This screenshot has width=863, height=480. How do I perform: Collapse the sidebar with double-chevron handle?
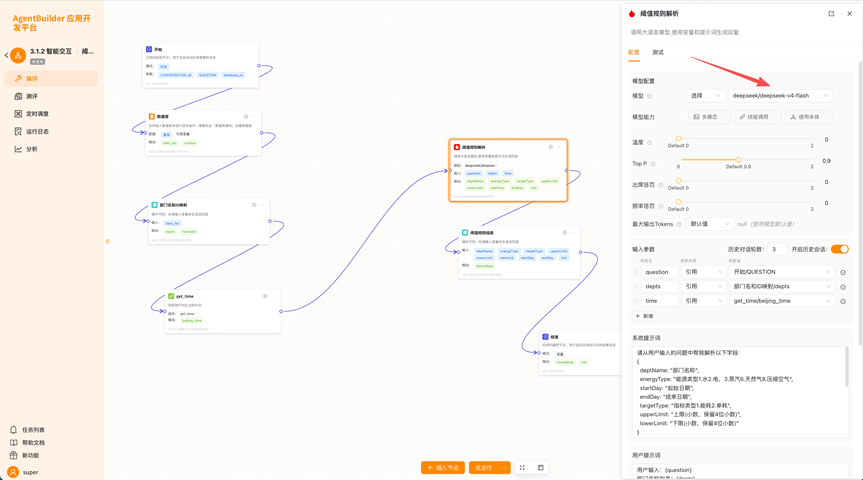(107, 241)
